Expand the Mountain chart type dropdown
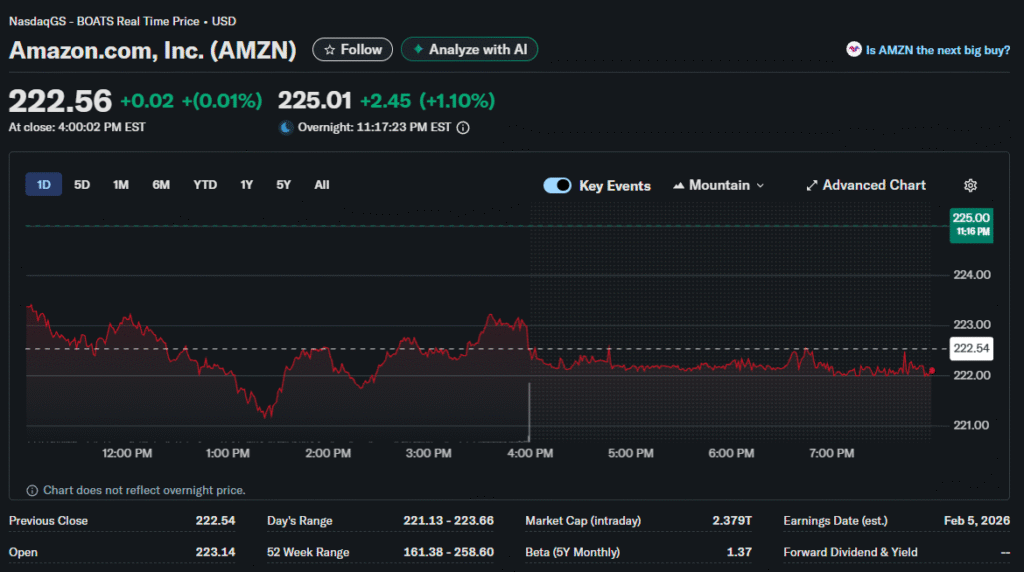Image resolution: width=1024 pixels, height=572 pixels. [719, 186]
